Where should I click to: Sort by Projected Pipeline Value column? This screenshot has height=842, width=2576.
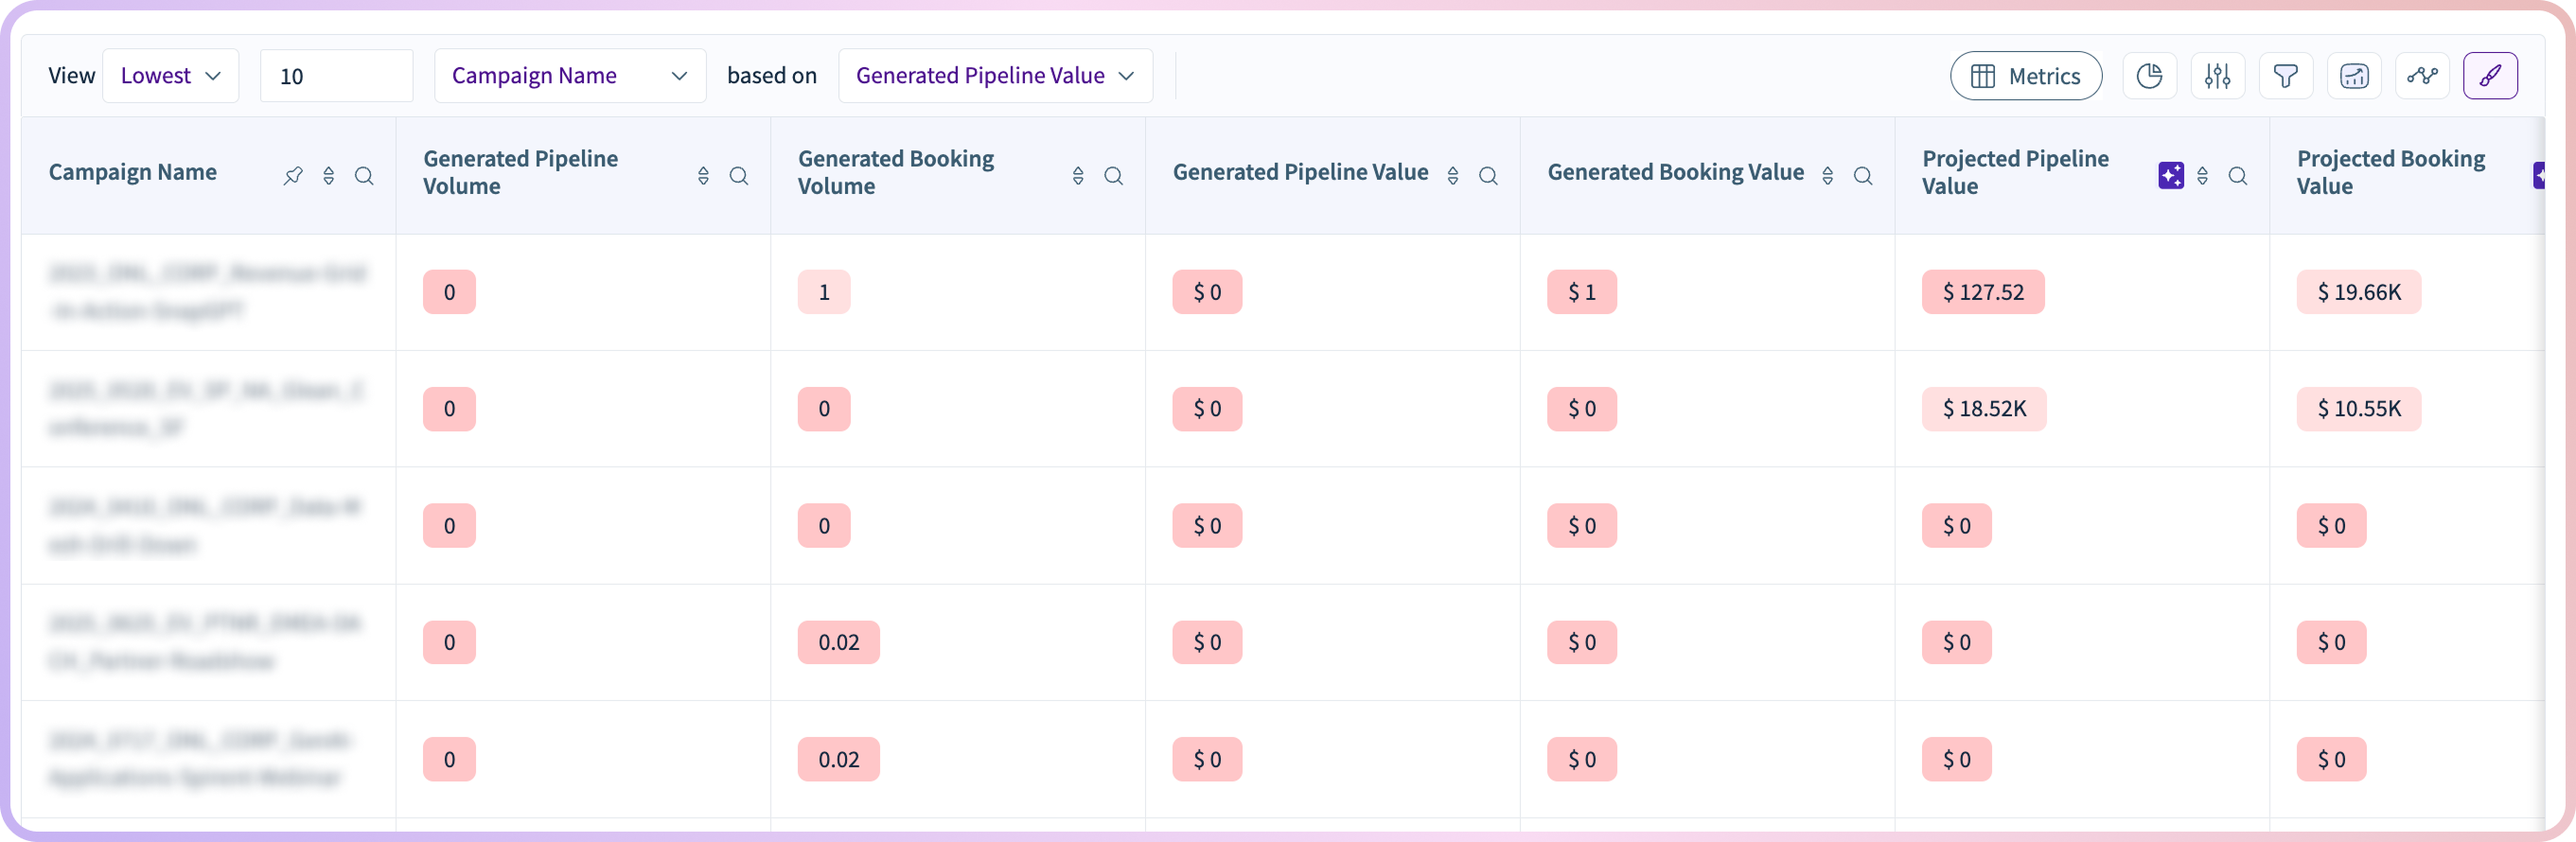2202,176
